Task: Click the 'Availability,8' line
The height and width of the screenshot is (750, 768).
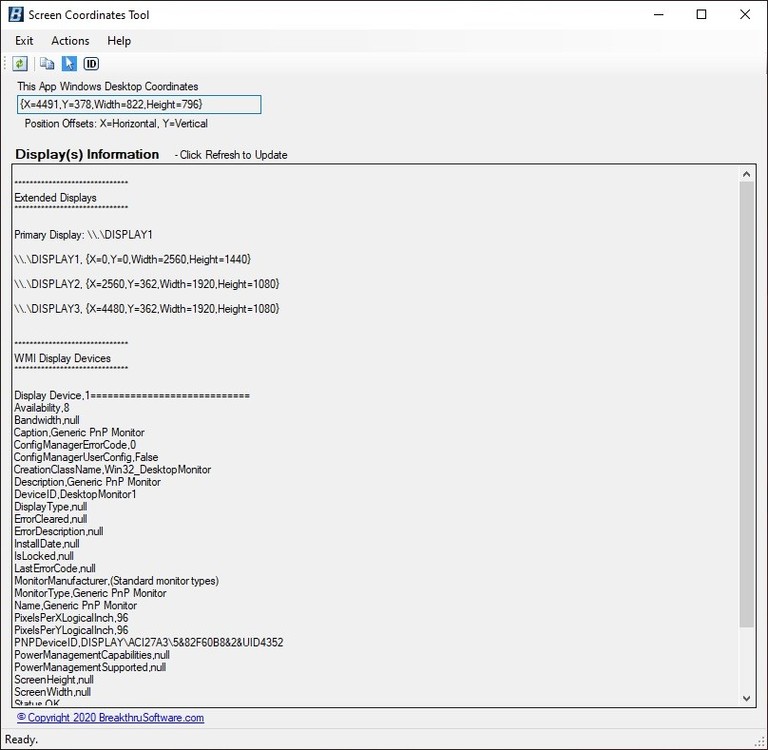Action: point(42,408)
